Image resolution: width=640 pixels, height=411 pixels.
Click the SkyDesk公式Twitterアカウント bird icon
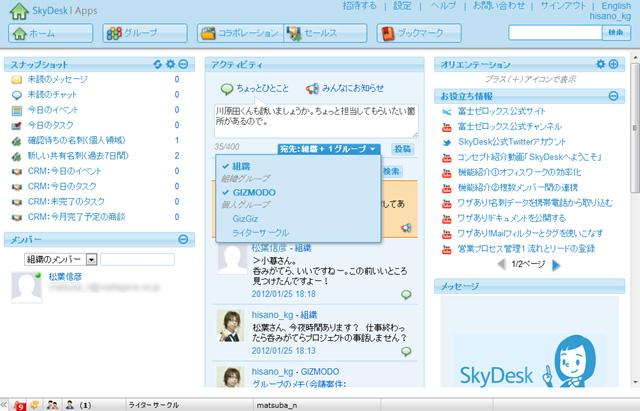pyautogui.click(x=447, y=142)
